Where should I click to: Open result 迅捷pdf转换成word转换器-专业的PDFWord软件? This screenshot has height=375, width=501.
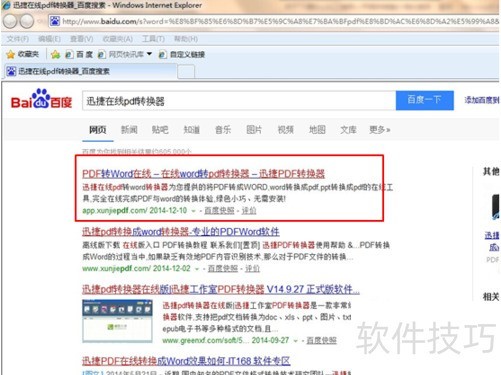pyautogui.click(x=181, y=232)
